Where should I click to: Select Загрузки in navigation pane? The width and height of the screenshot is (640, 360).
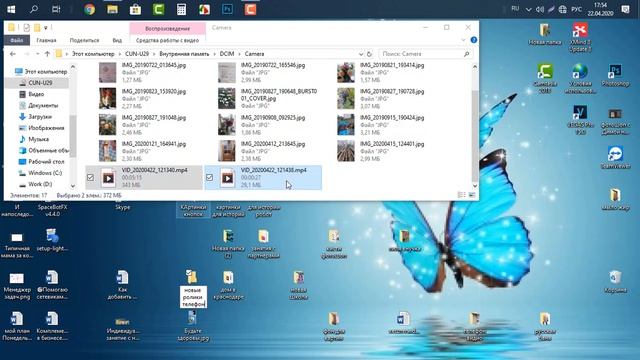pyautogui.click(x=40, y=116)
